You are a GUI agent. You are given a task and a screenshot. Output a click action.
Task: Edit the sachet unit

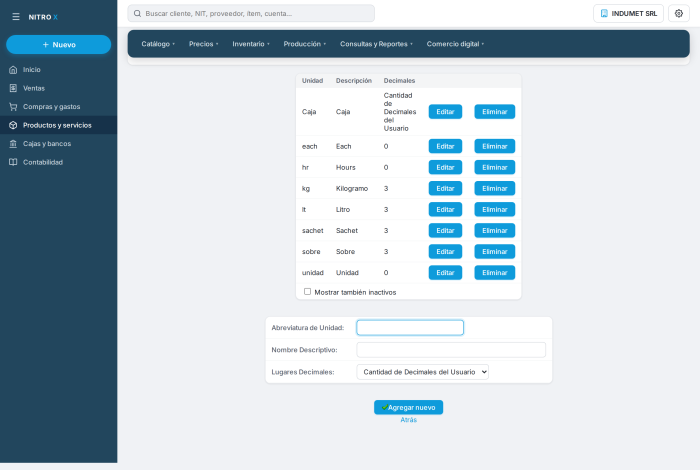(445, 230)
